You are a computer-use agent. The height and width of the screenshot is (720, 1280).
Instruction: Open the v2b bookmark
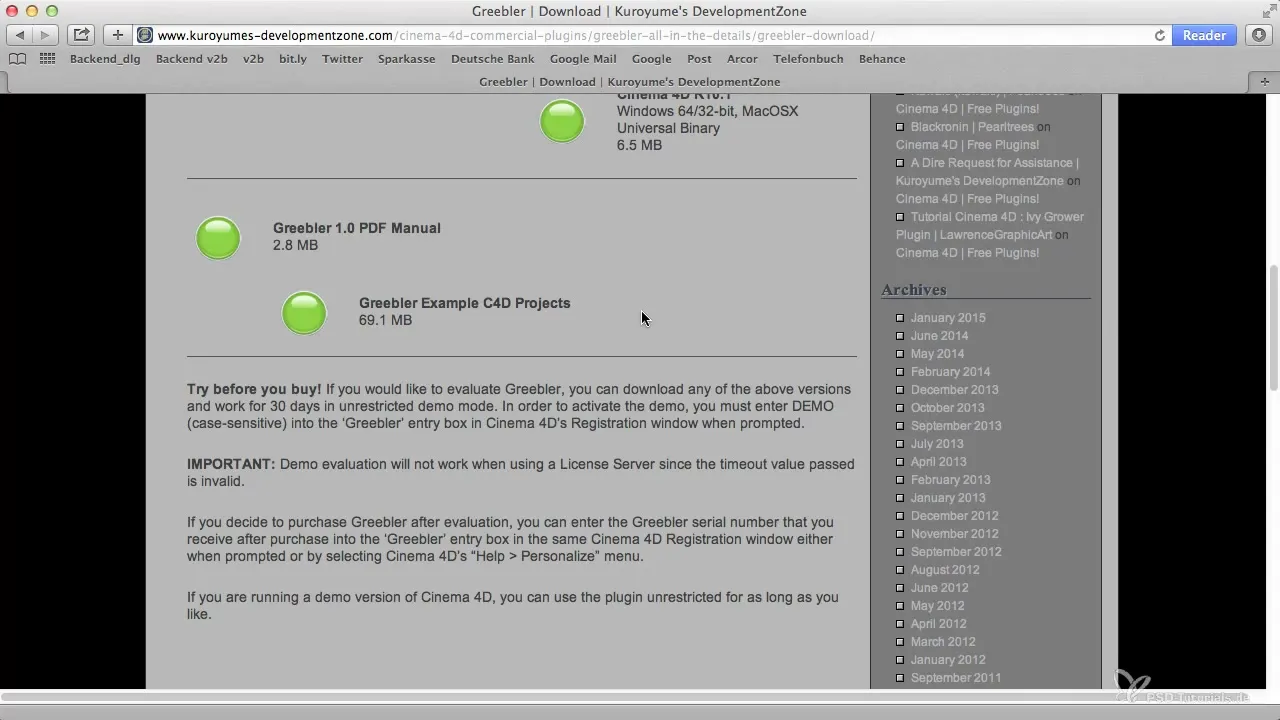(x=253, y=59)
